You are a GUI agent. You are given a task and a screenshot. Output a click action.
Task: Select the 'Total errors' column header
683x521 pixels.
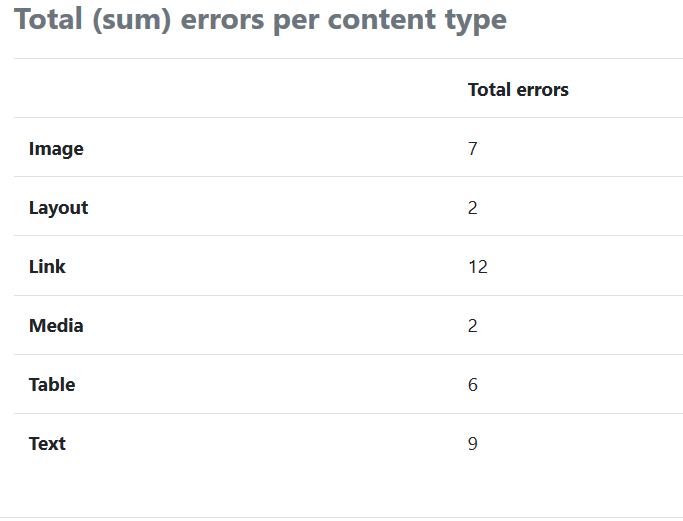point(518,90)
